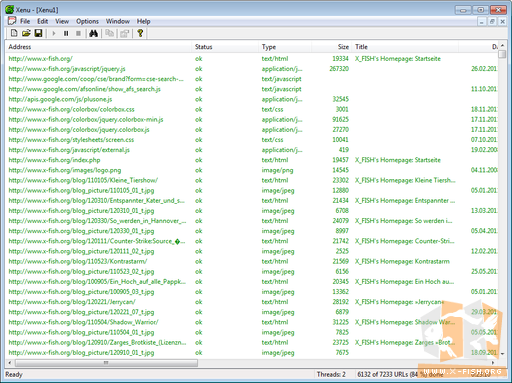Click title 'X_FISH's Homepage: Kontrastarm'
This screenshot has height=383, width=512.
coord(402,261)
